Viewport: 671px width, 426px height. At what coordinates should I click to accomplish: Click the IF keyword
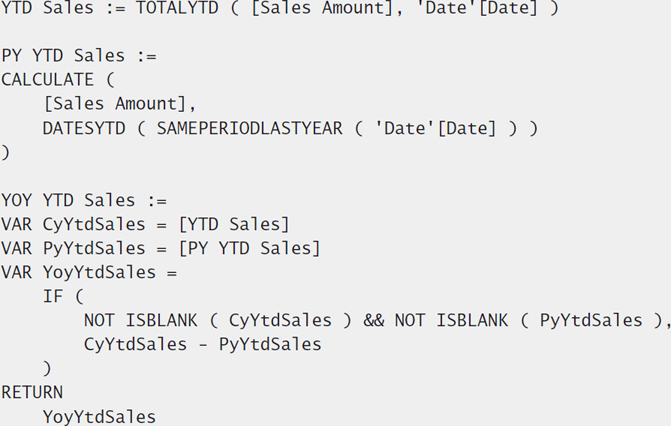click(53, 296)
